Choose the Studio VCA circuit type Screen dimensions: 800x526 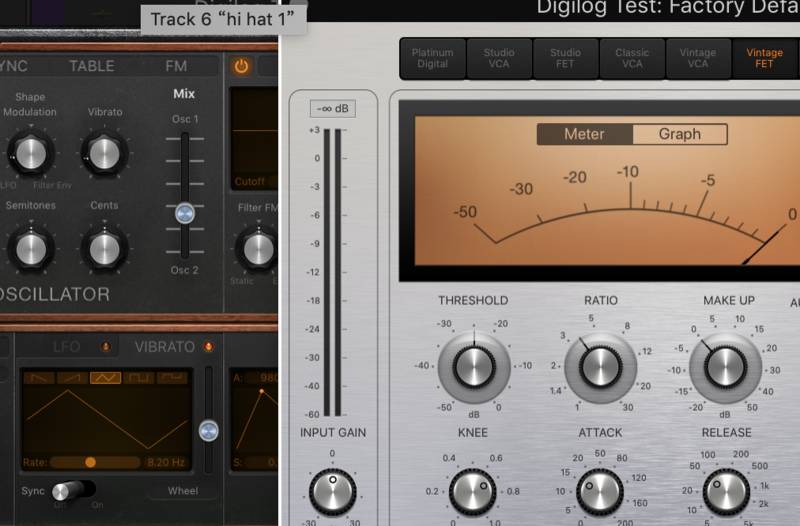pyautogui.click(x=499, y=58)
